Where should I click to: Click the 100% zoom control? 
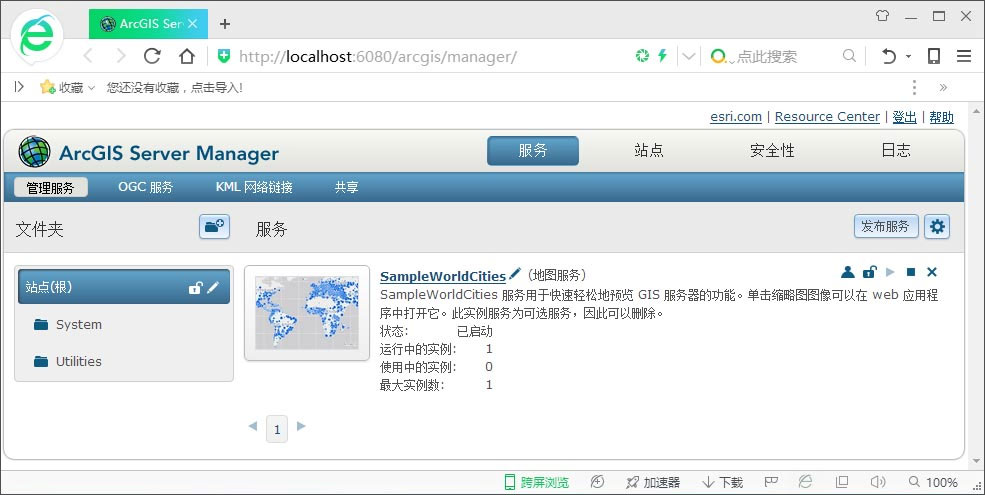(933, 482)
